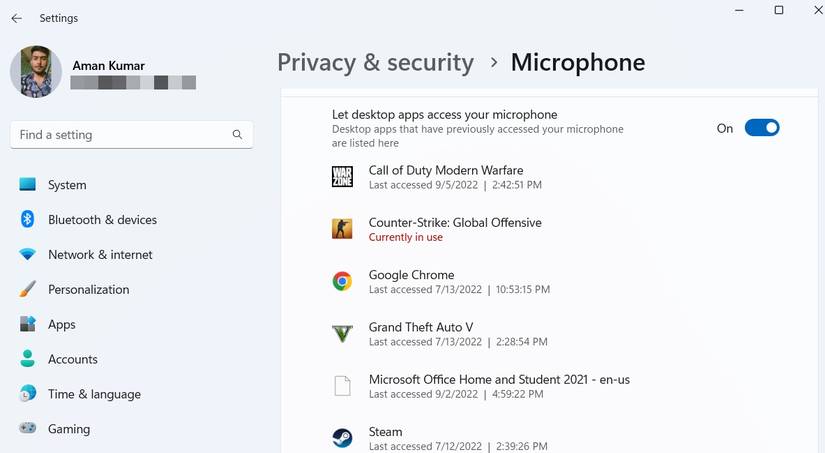Click Aman Kumar profile picture

[36, 72]
